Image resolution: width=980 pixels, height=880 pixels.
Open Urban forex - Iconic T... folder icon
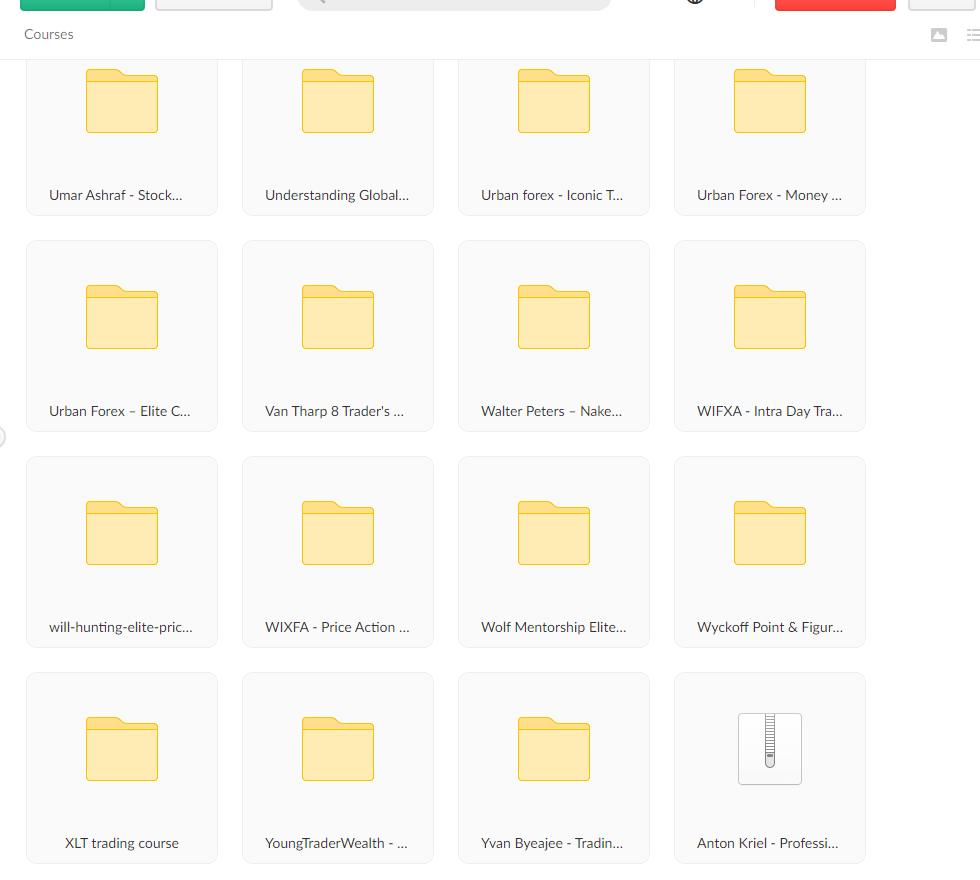tap(554, 101)
